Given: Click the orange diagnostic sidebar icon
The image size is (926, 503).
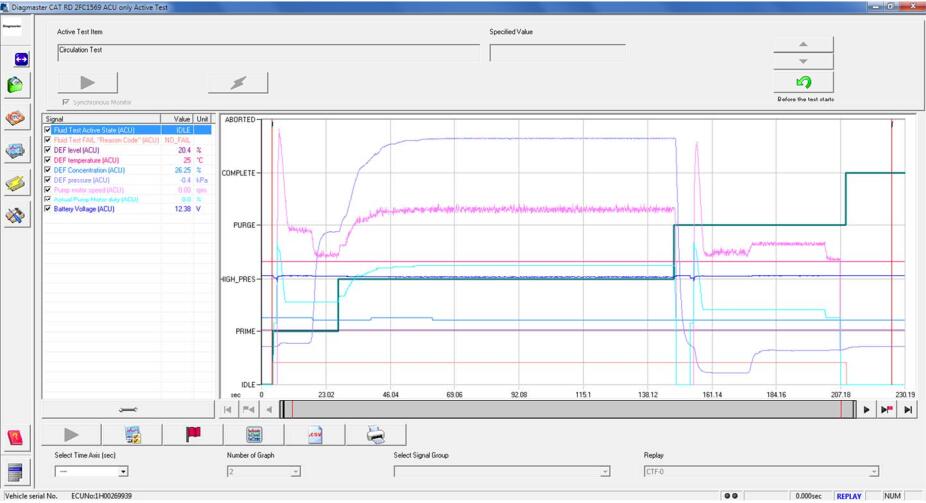Looking at the screenshot, I should (15, 118).
